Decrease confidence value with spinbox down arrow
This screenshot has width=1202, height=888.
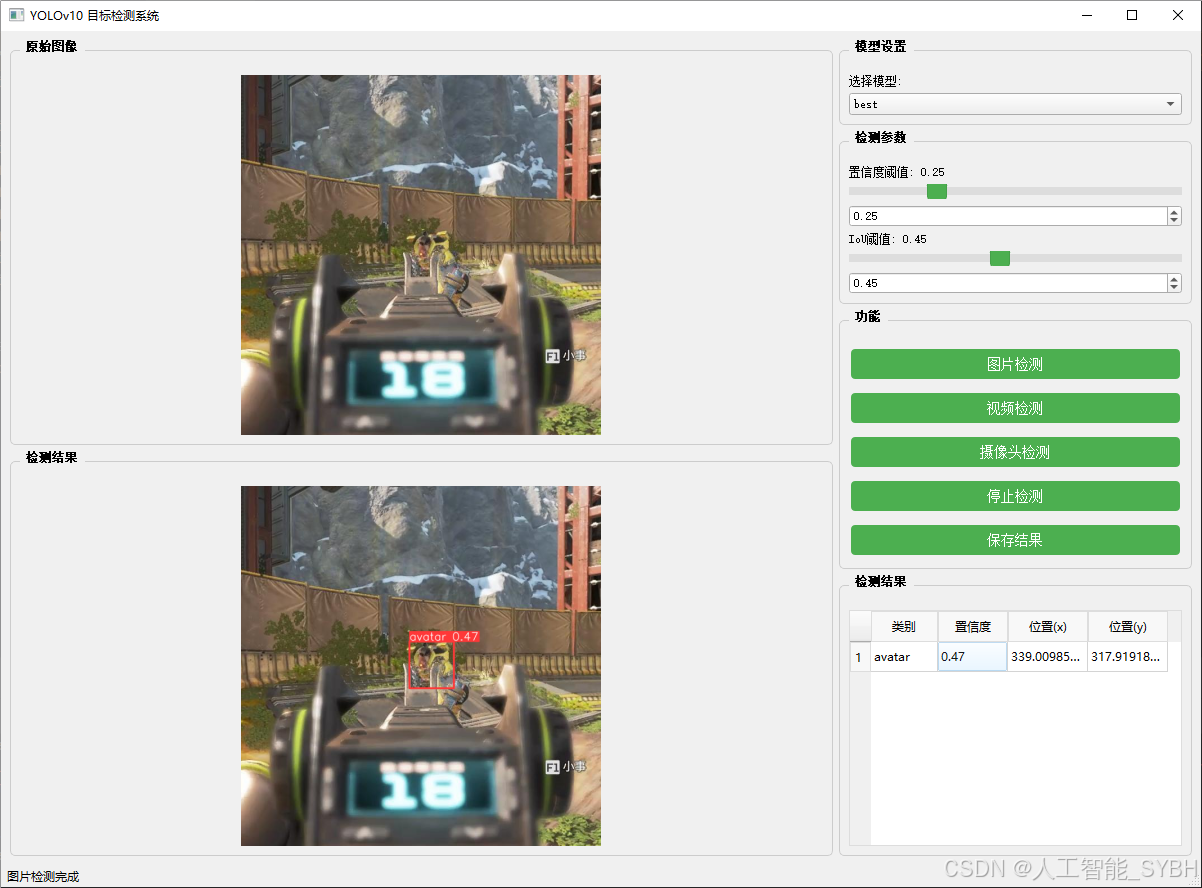(x=1174, y=221)
